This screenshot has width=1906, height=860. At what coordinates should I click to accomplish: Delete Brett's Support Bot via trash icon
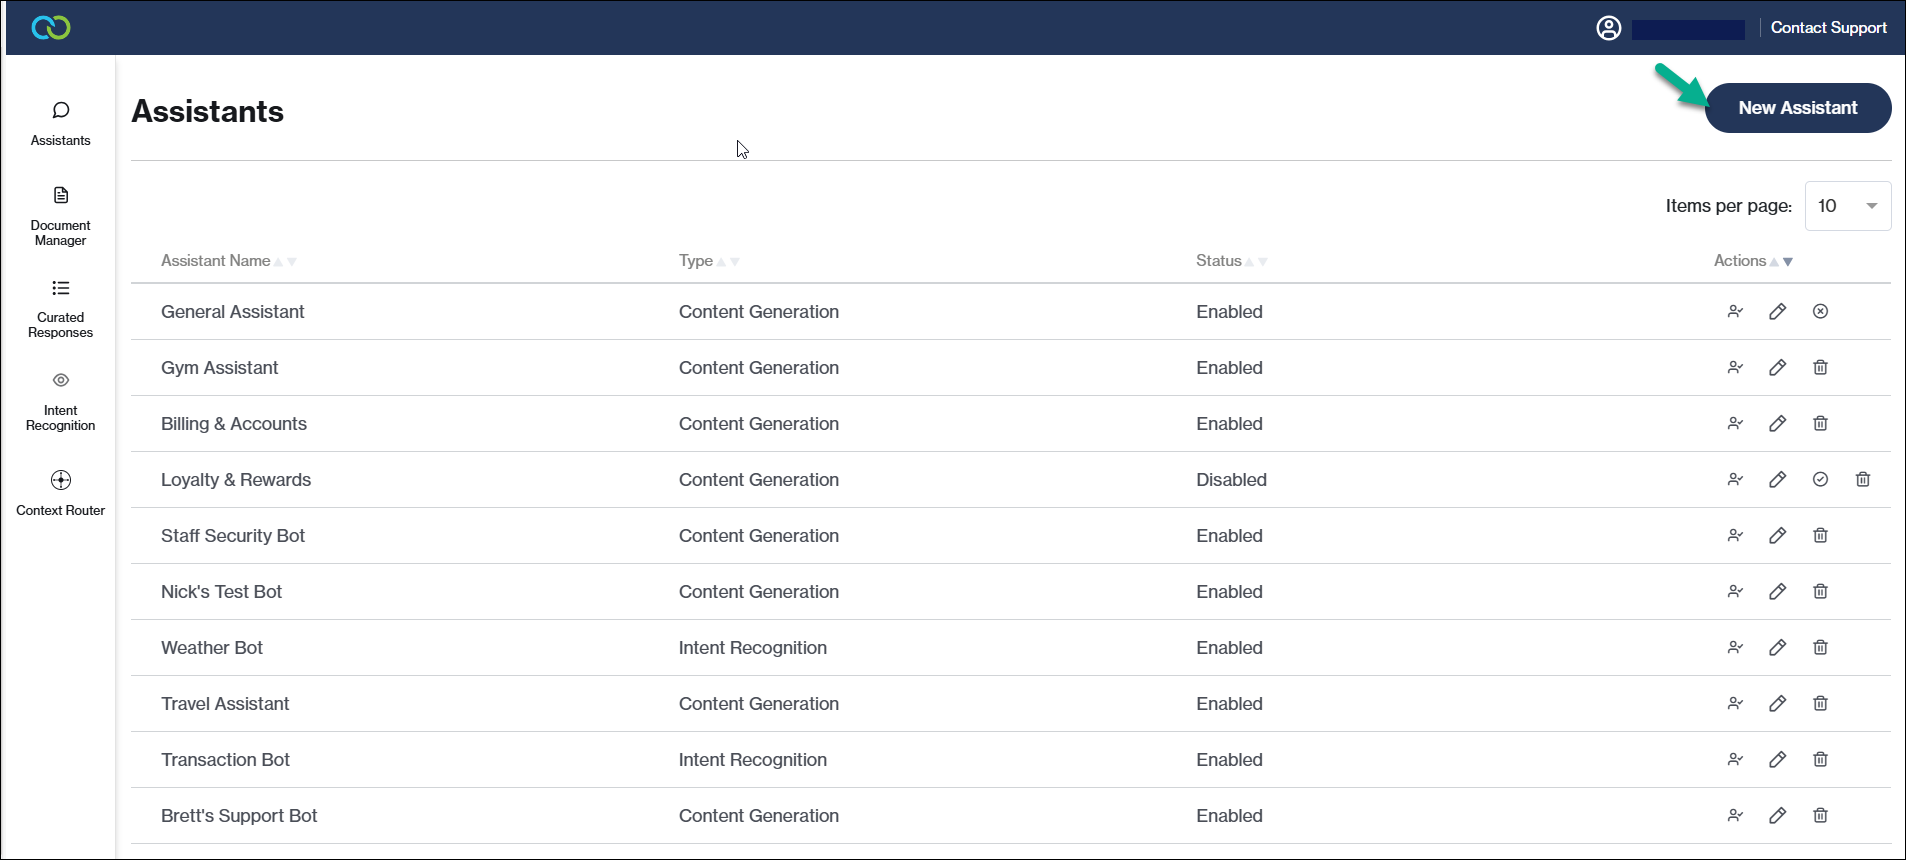[x=1820, y=816]
